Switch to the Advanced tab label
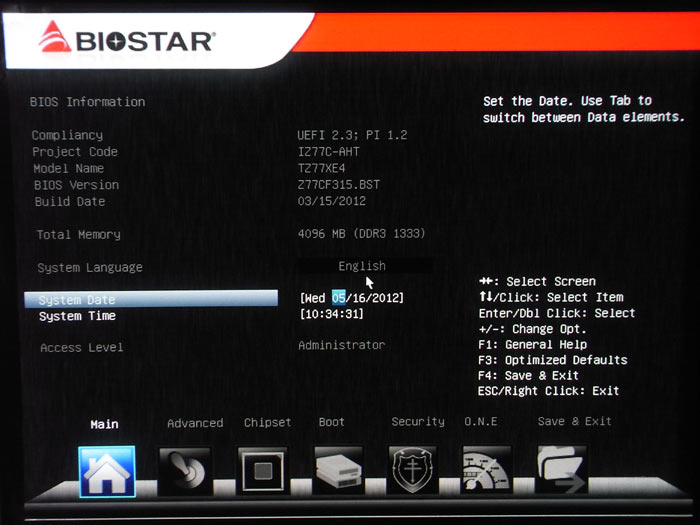700x525 pixels. pos(195,423)
